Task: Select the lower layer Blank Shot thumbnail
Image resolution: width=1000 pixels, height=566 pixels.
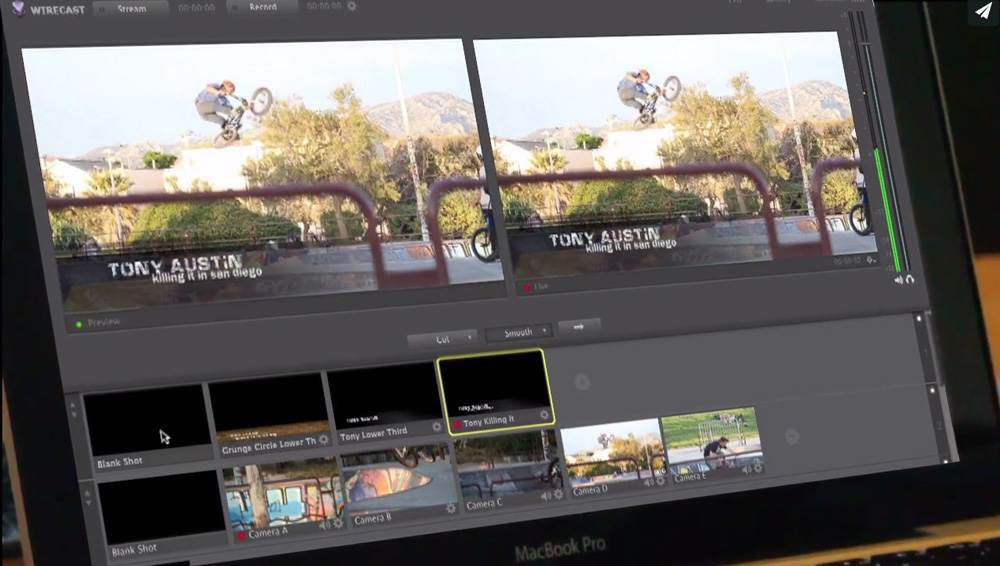Action: pyautogui.click(x=163, y=516)
